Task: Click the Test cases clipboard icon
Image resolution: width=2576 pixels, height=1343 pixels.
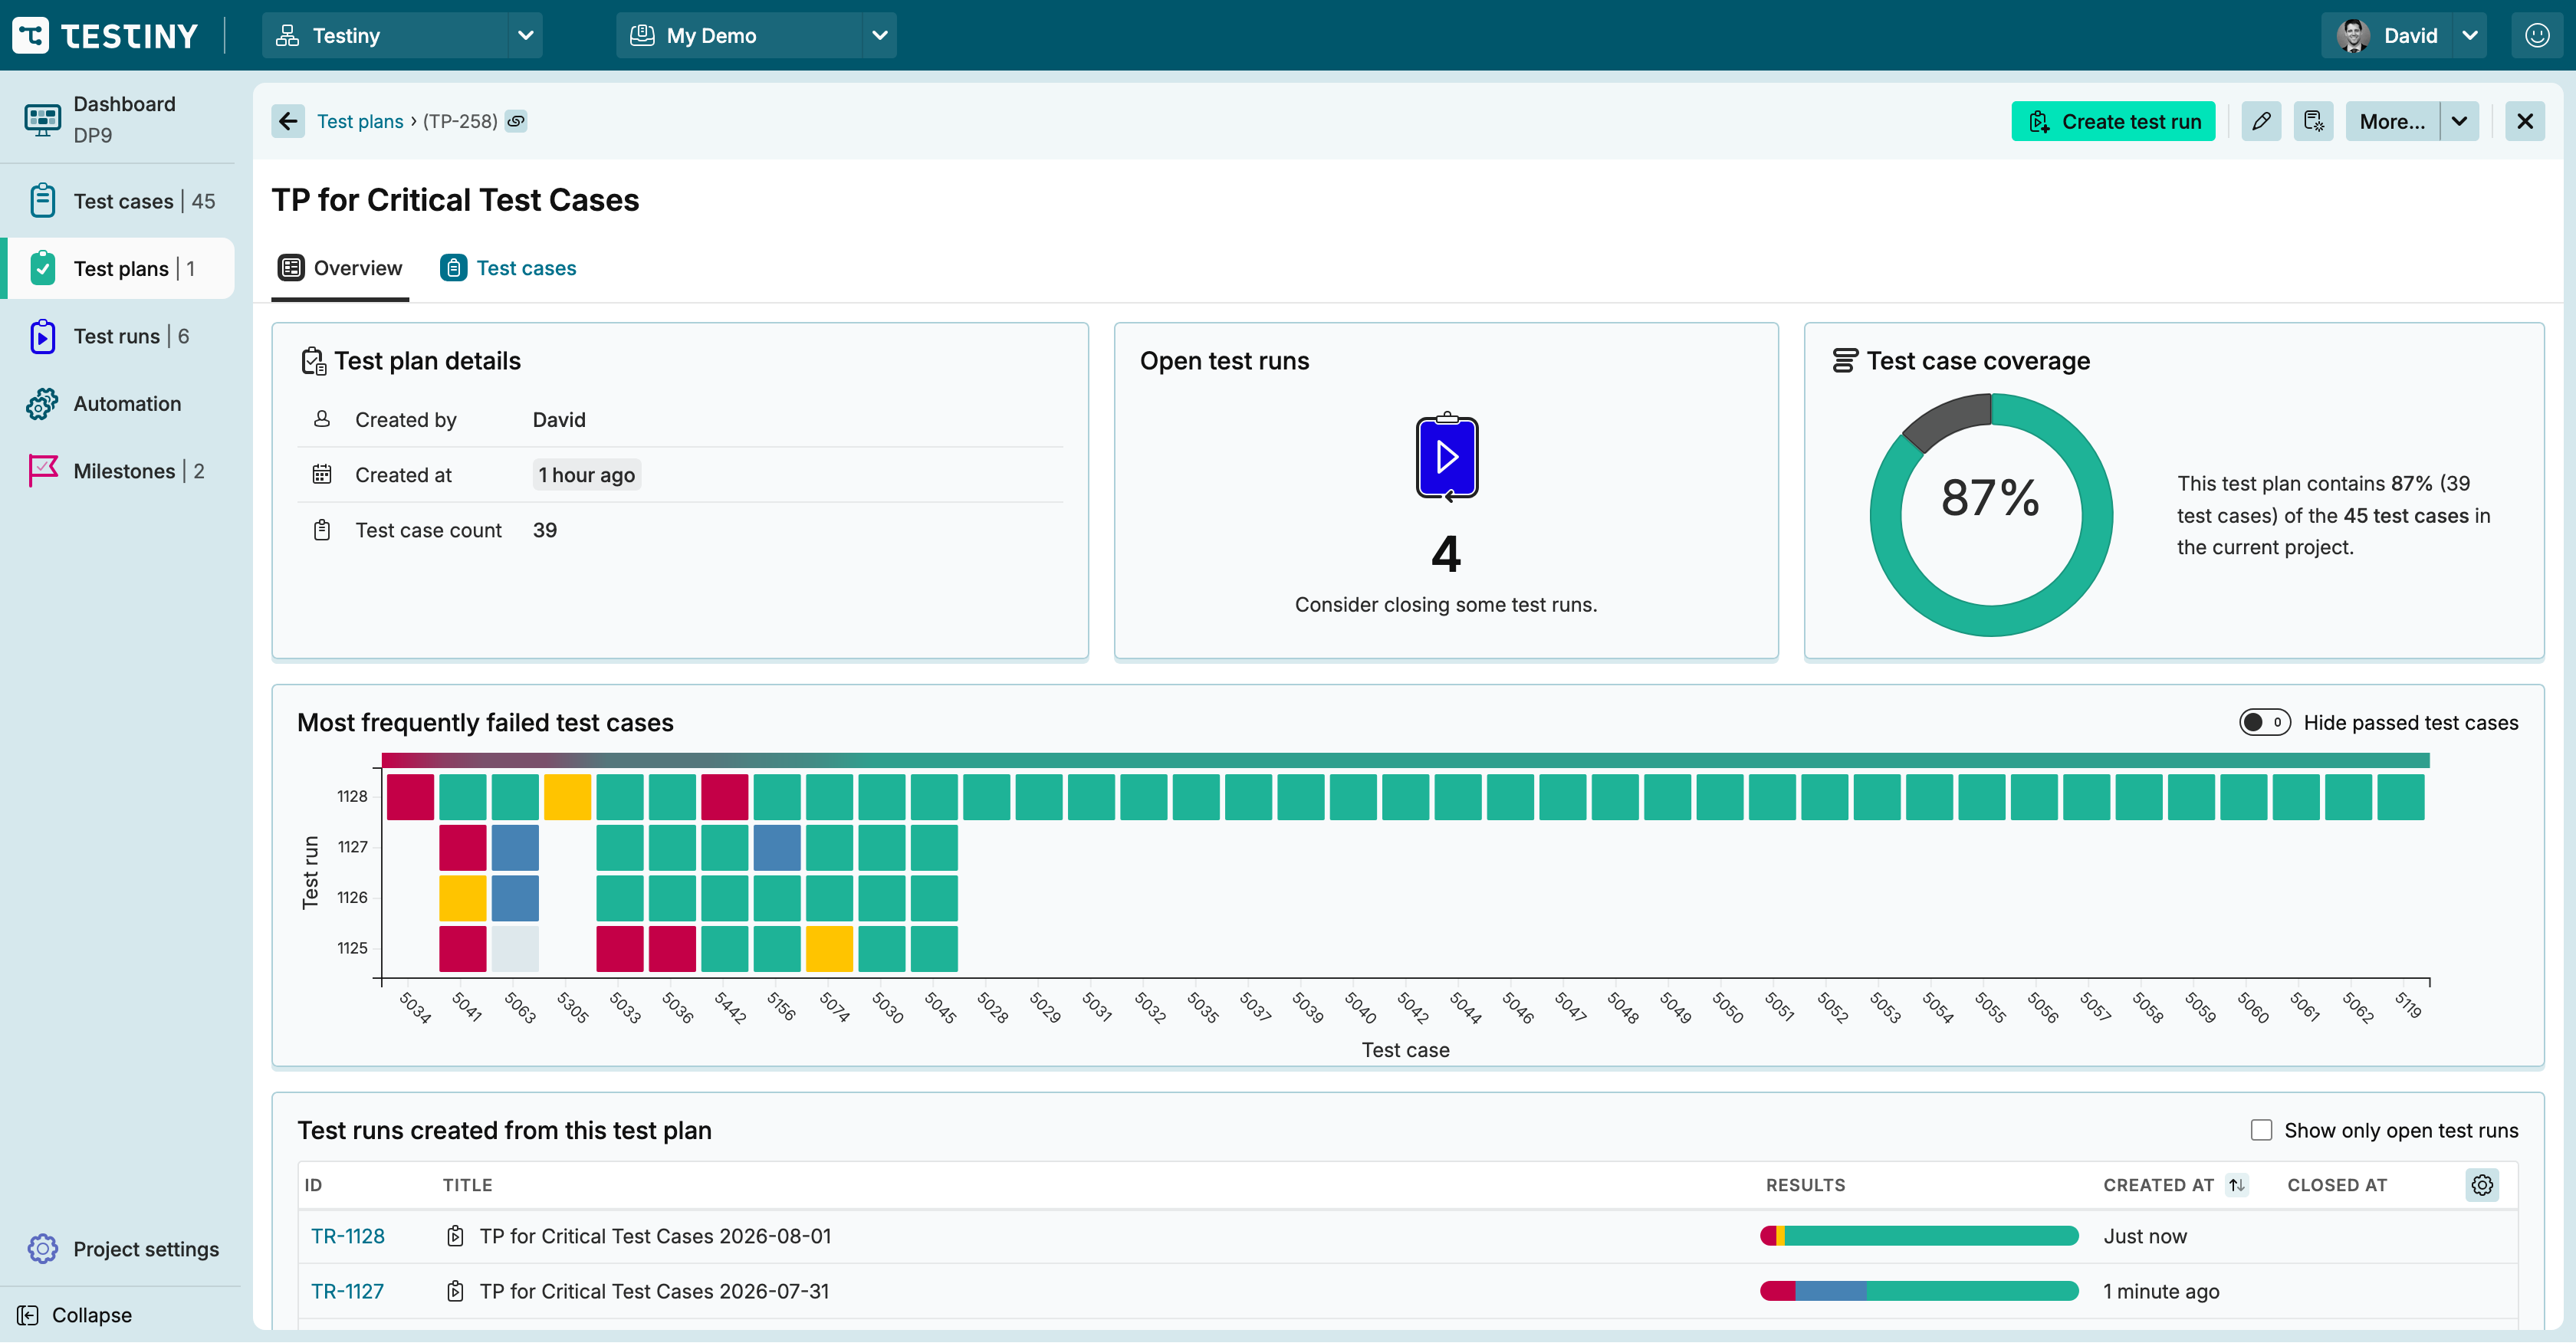Action: 42,200
